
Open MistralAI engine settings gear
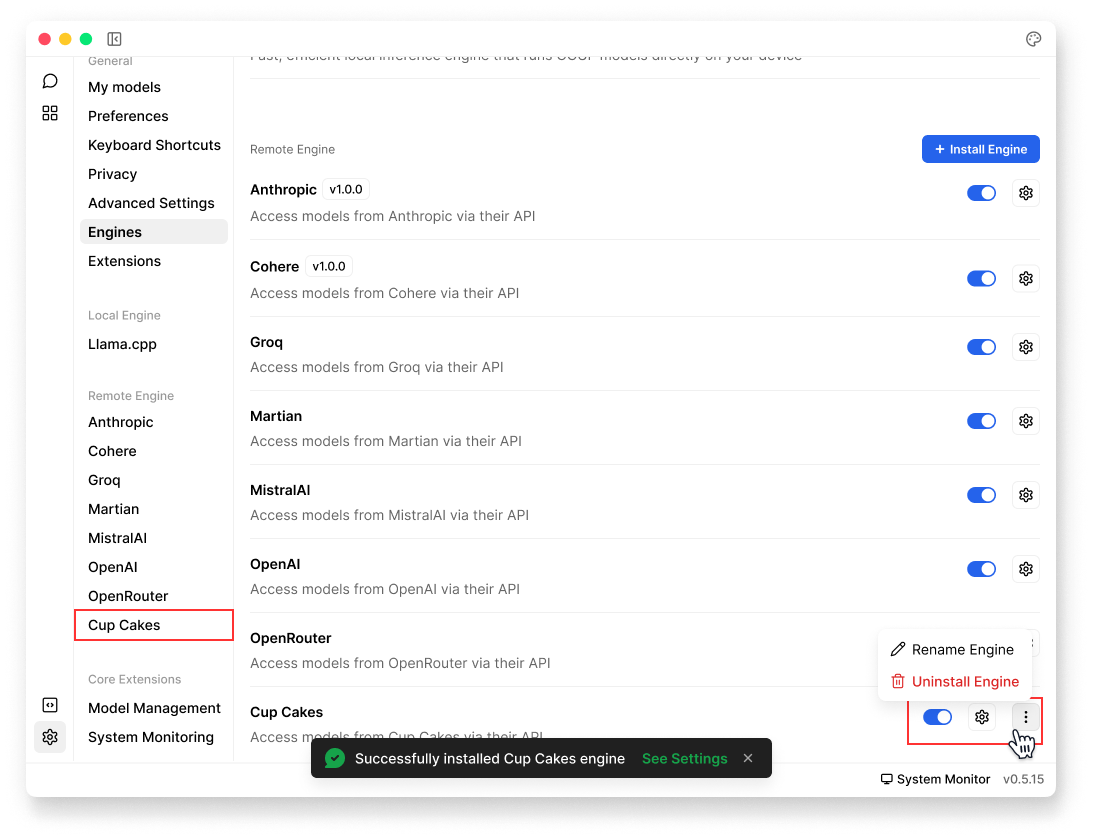coord(1025,495)
